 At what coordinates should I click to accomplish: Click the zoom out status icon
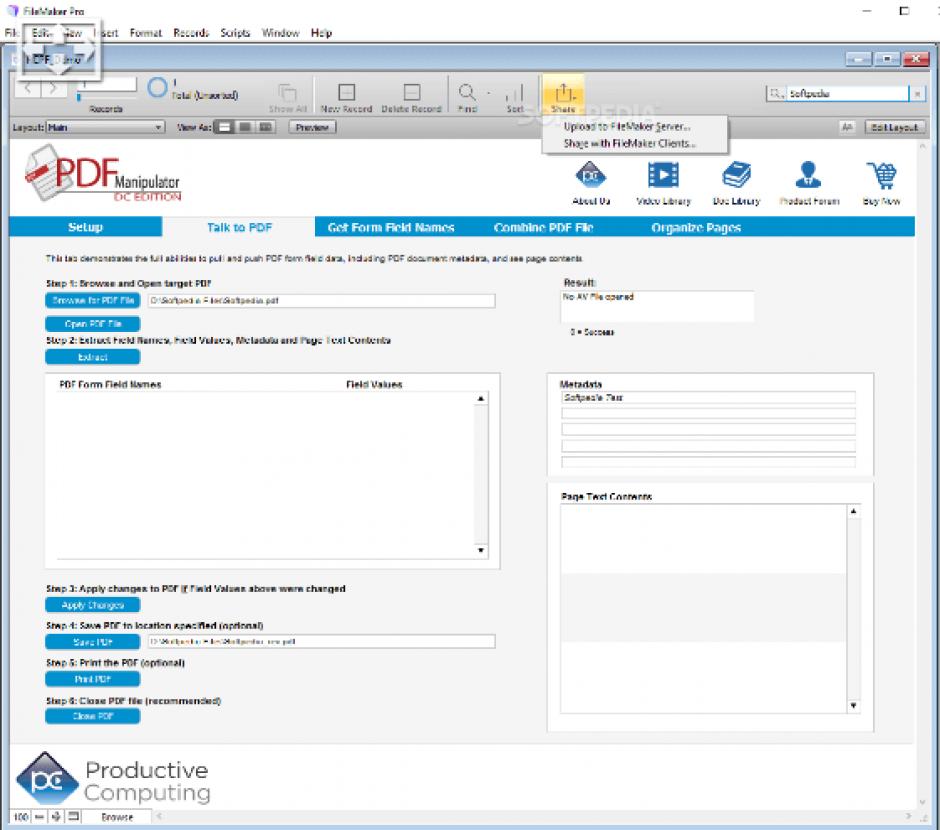pyautogui.click(x=39, y=816)
